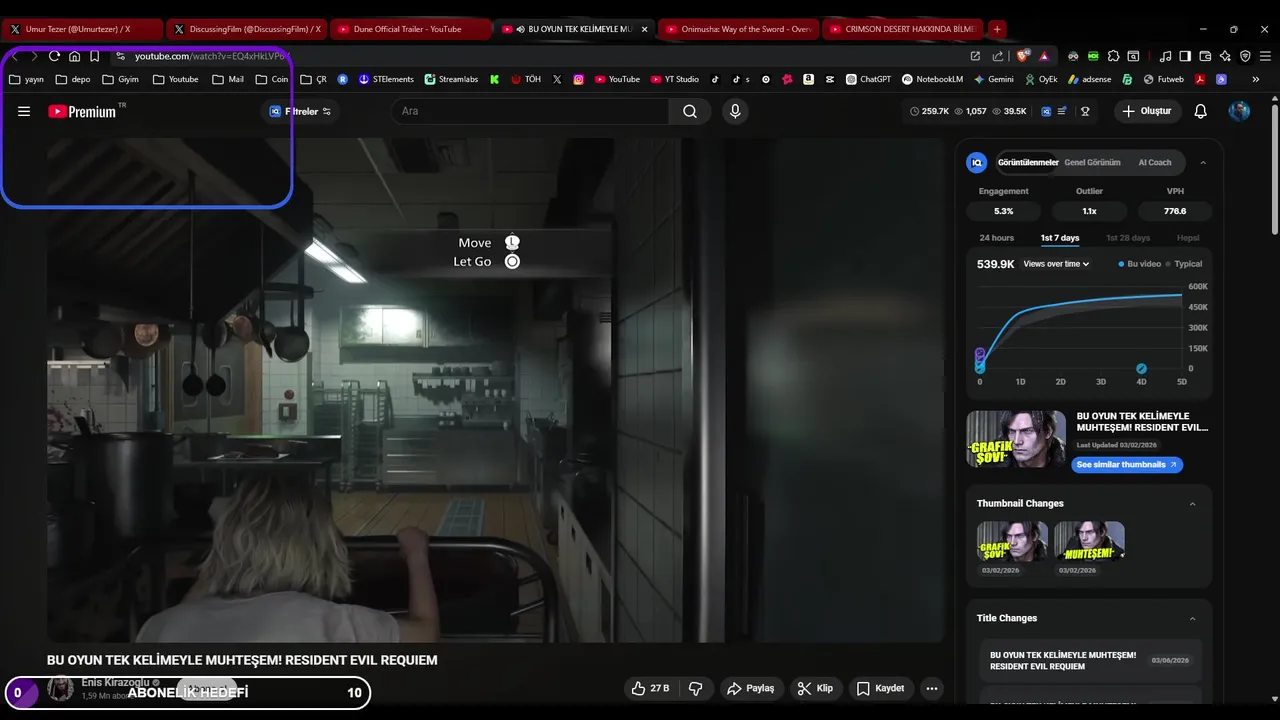Show more bookmarks with chevron overflow
The height and width of the screenshot is (720, 1280).
point(1255,79)
